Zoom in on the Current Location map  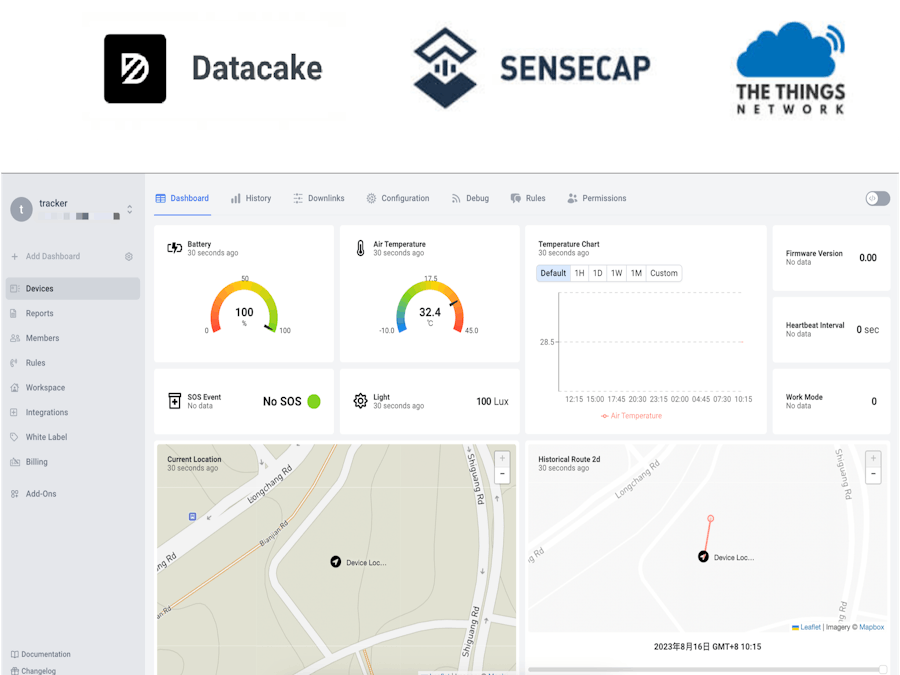coord(502,458)
